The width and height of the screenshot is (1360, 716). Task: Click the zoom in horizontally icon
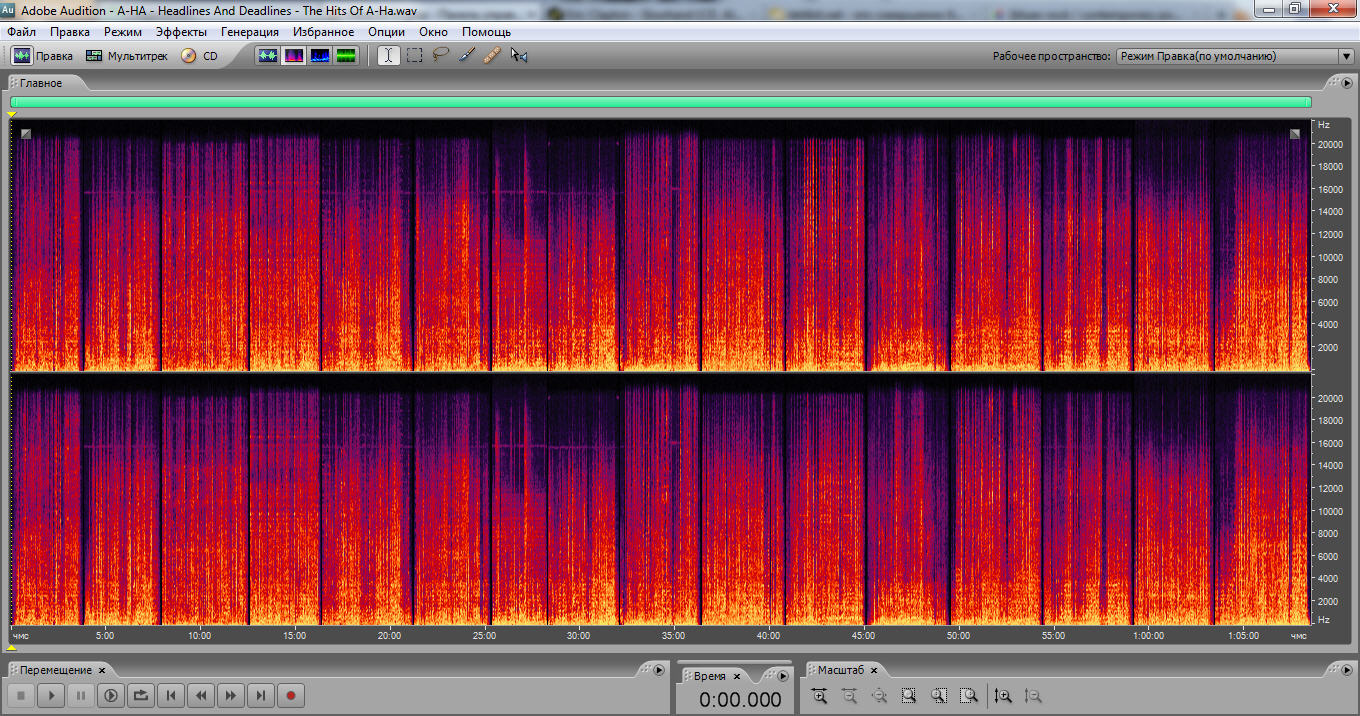pos(819,696)
